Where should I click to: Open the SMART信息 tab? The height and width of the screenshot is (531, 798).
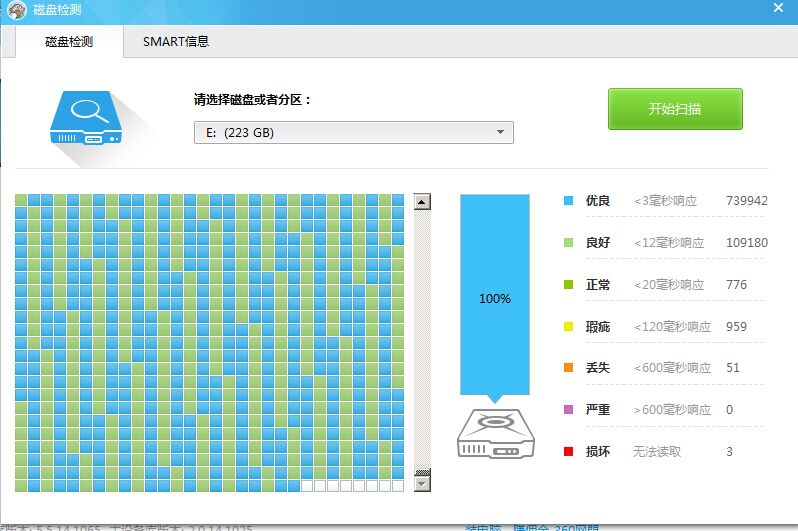176,42
